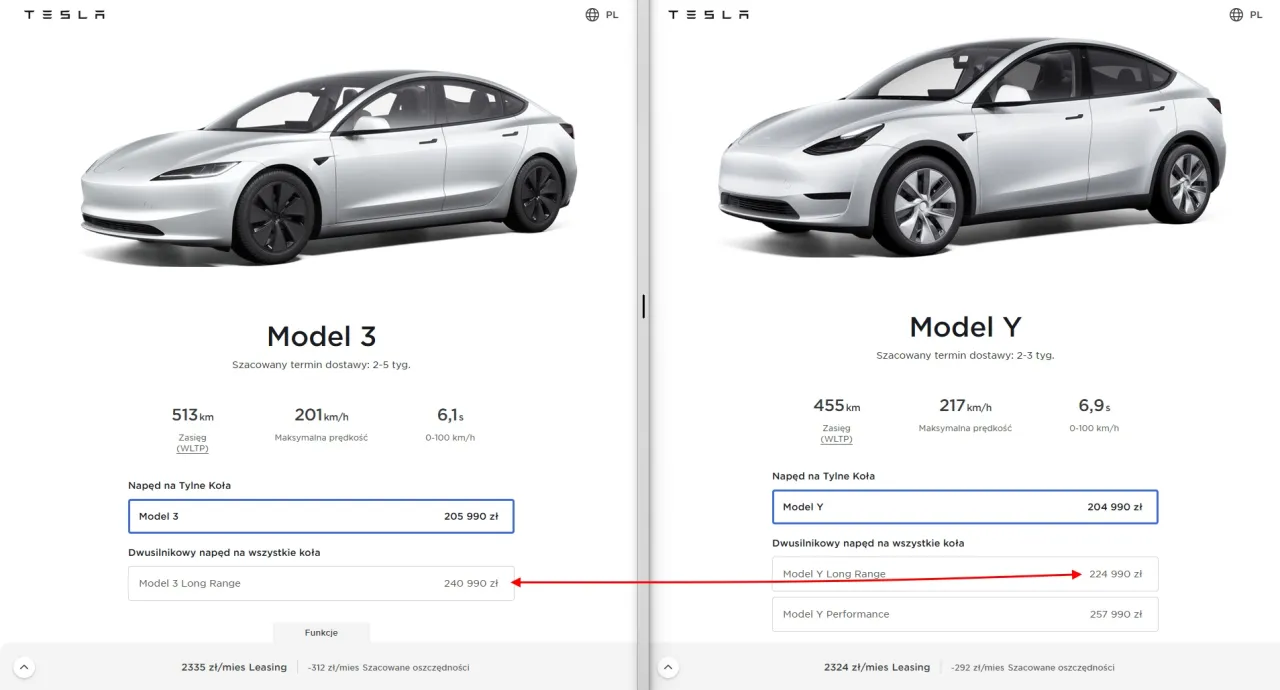Click the Funkcje button below Model 3 pricing

[x=321, y=632]
